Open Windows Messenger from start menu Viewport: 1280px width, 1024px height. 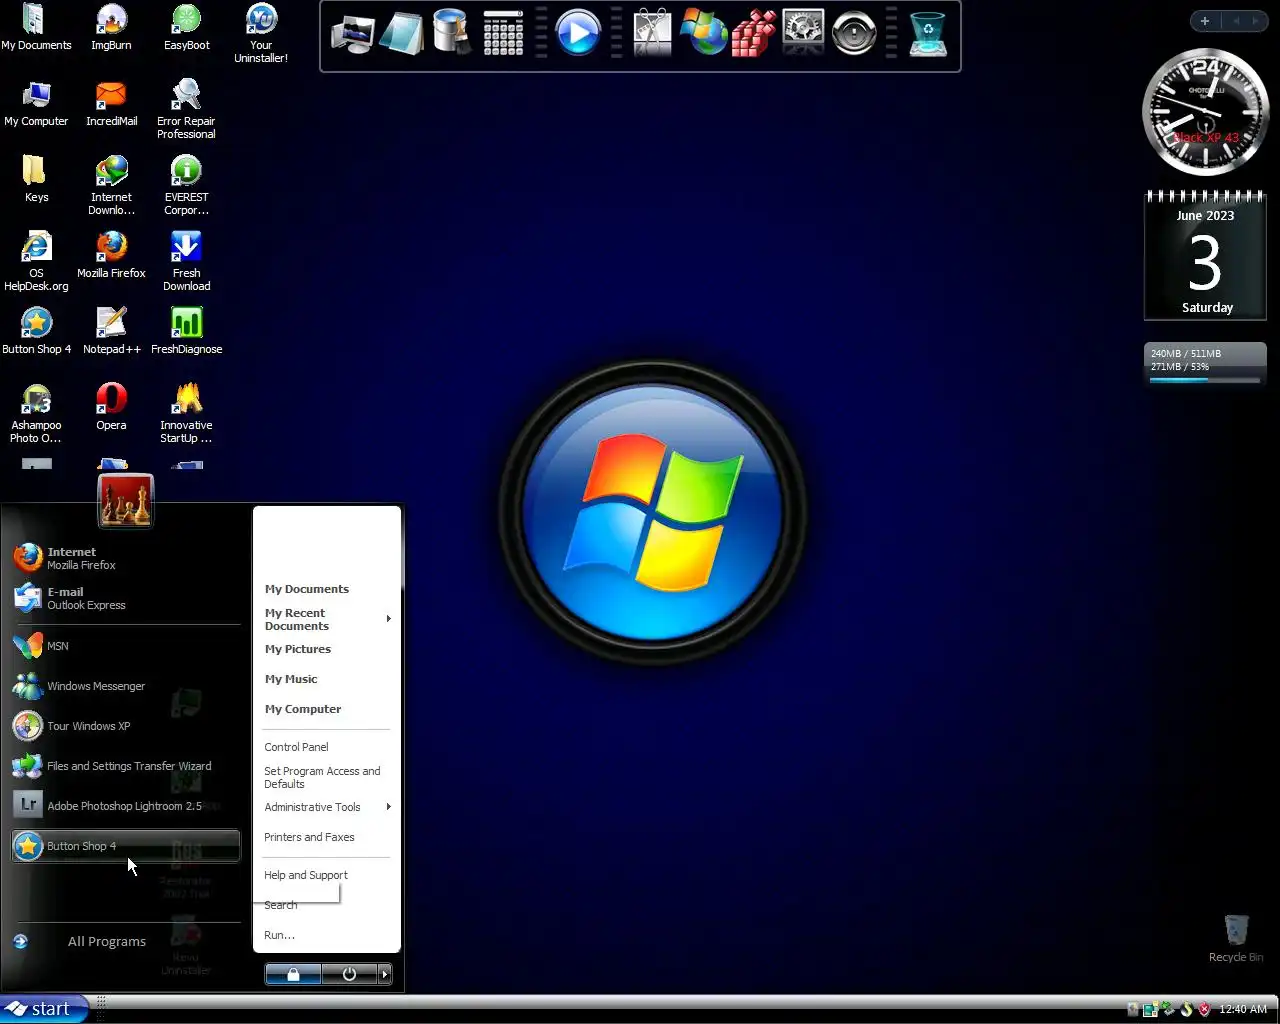coord(125,686)
